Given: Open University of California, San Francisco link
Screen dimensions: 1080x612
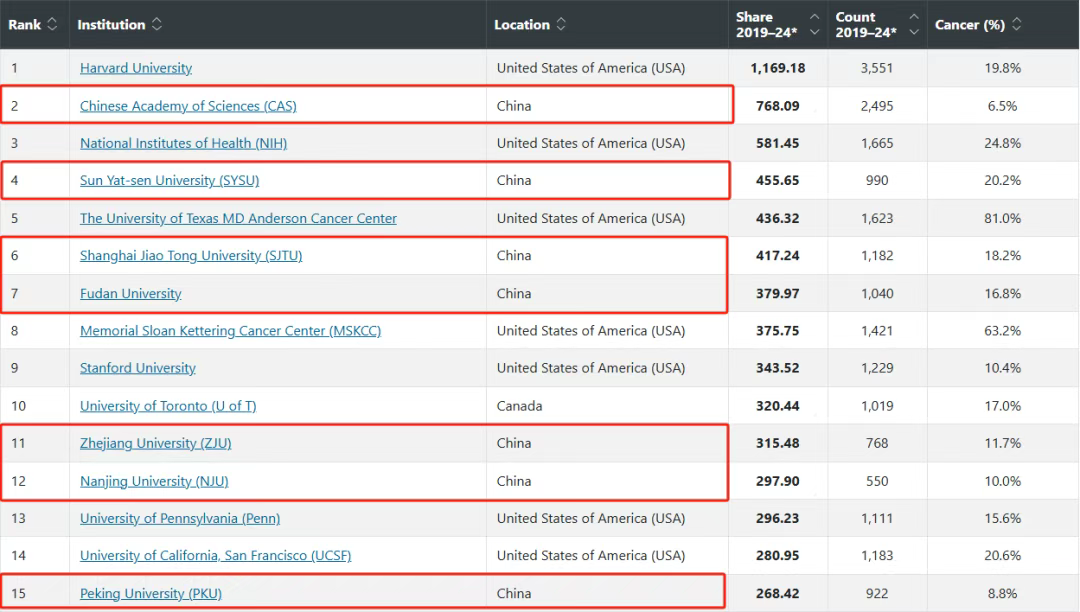Looking at the screenshot, I should tap(216, 555).
